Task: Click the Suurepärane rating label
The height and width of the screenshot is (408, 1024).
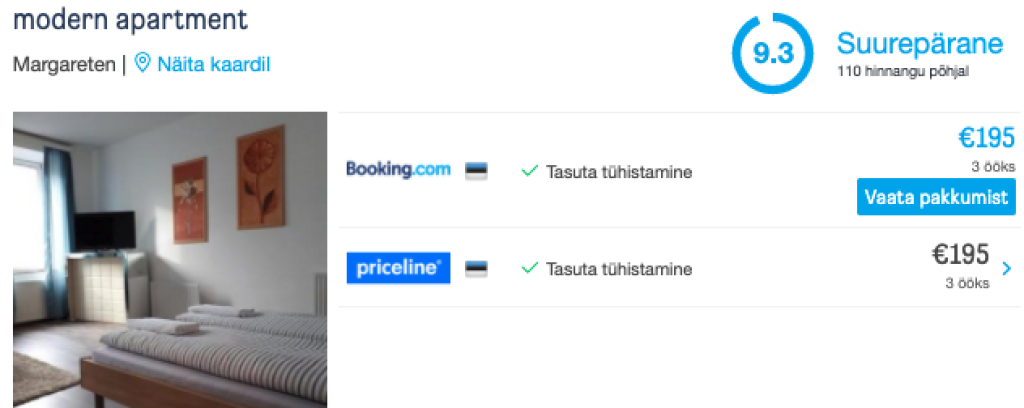Action: [919, 44]
